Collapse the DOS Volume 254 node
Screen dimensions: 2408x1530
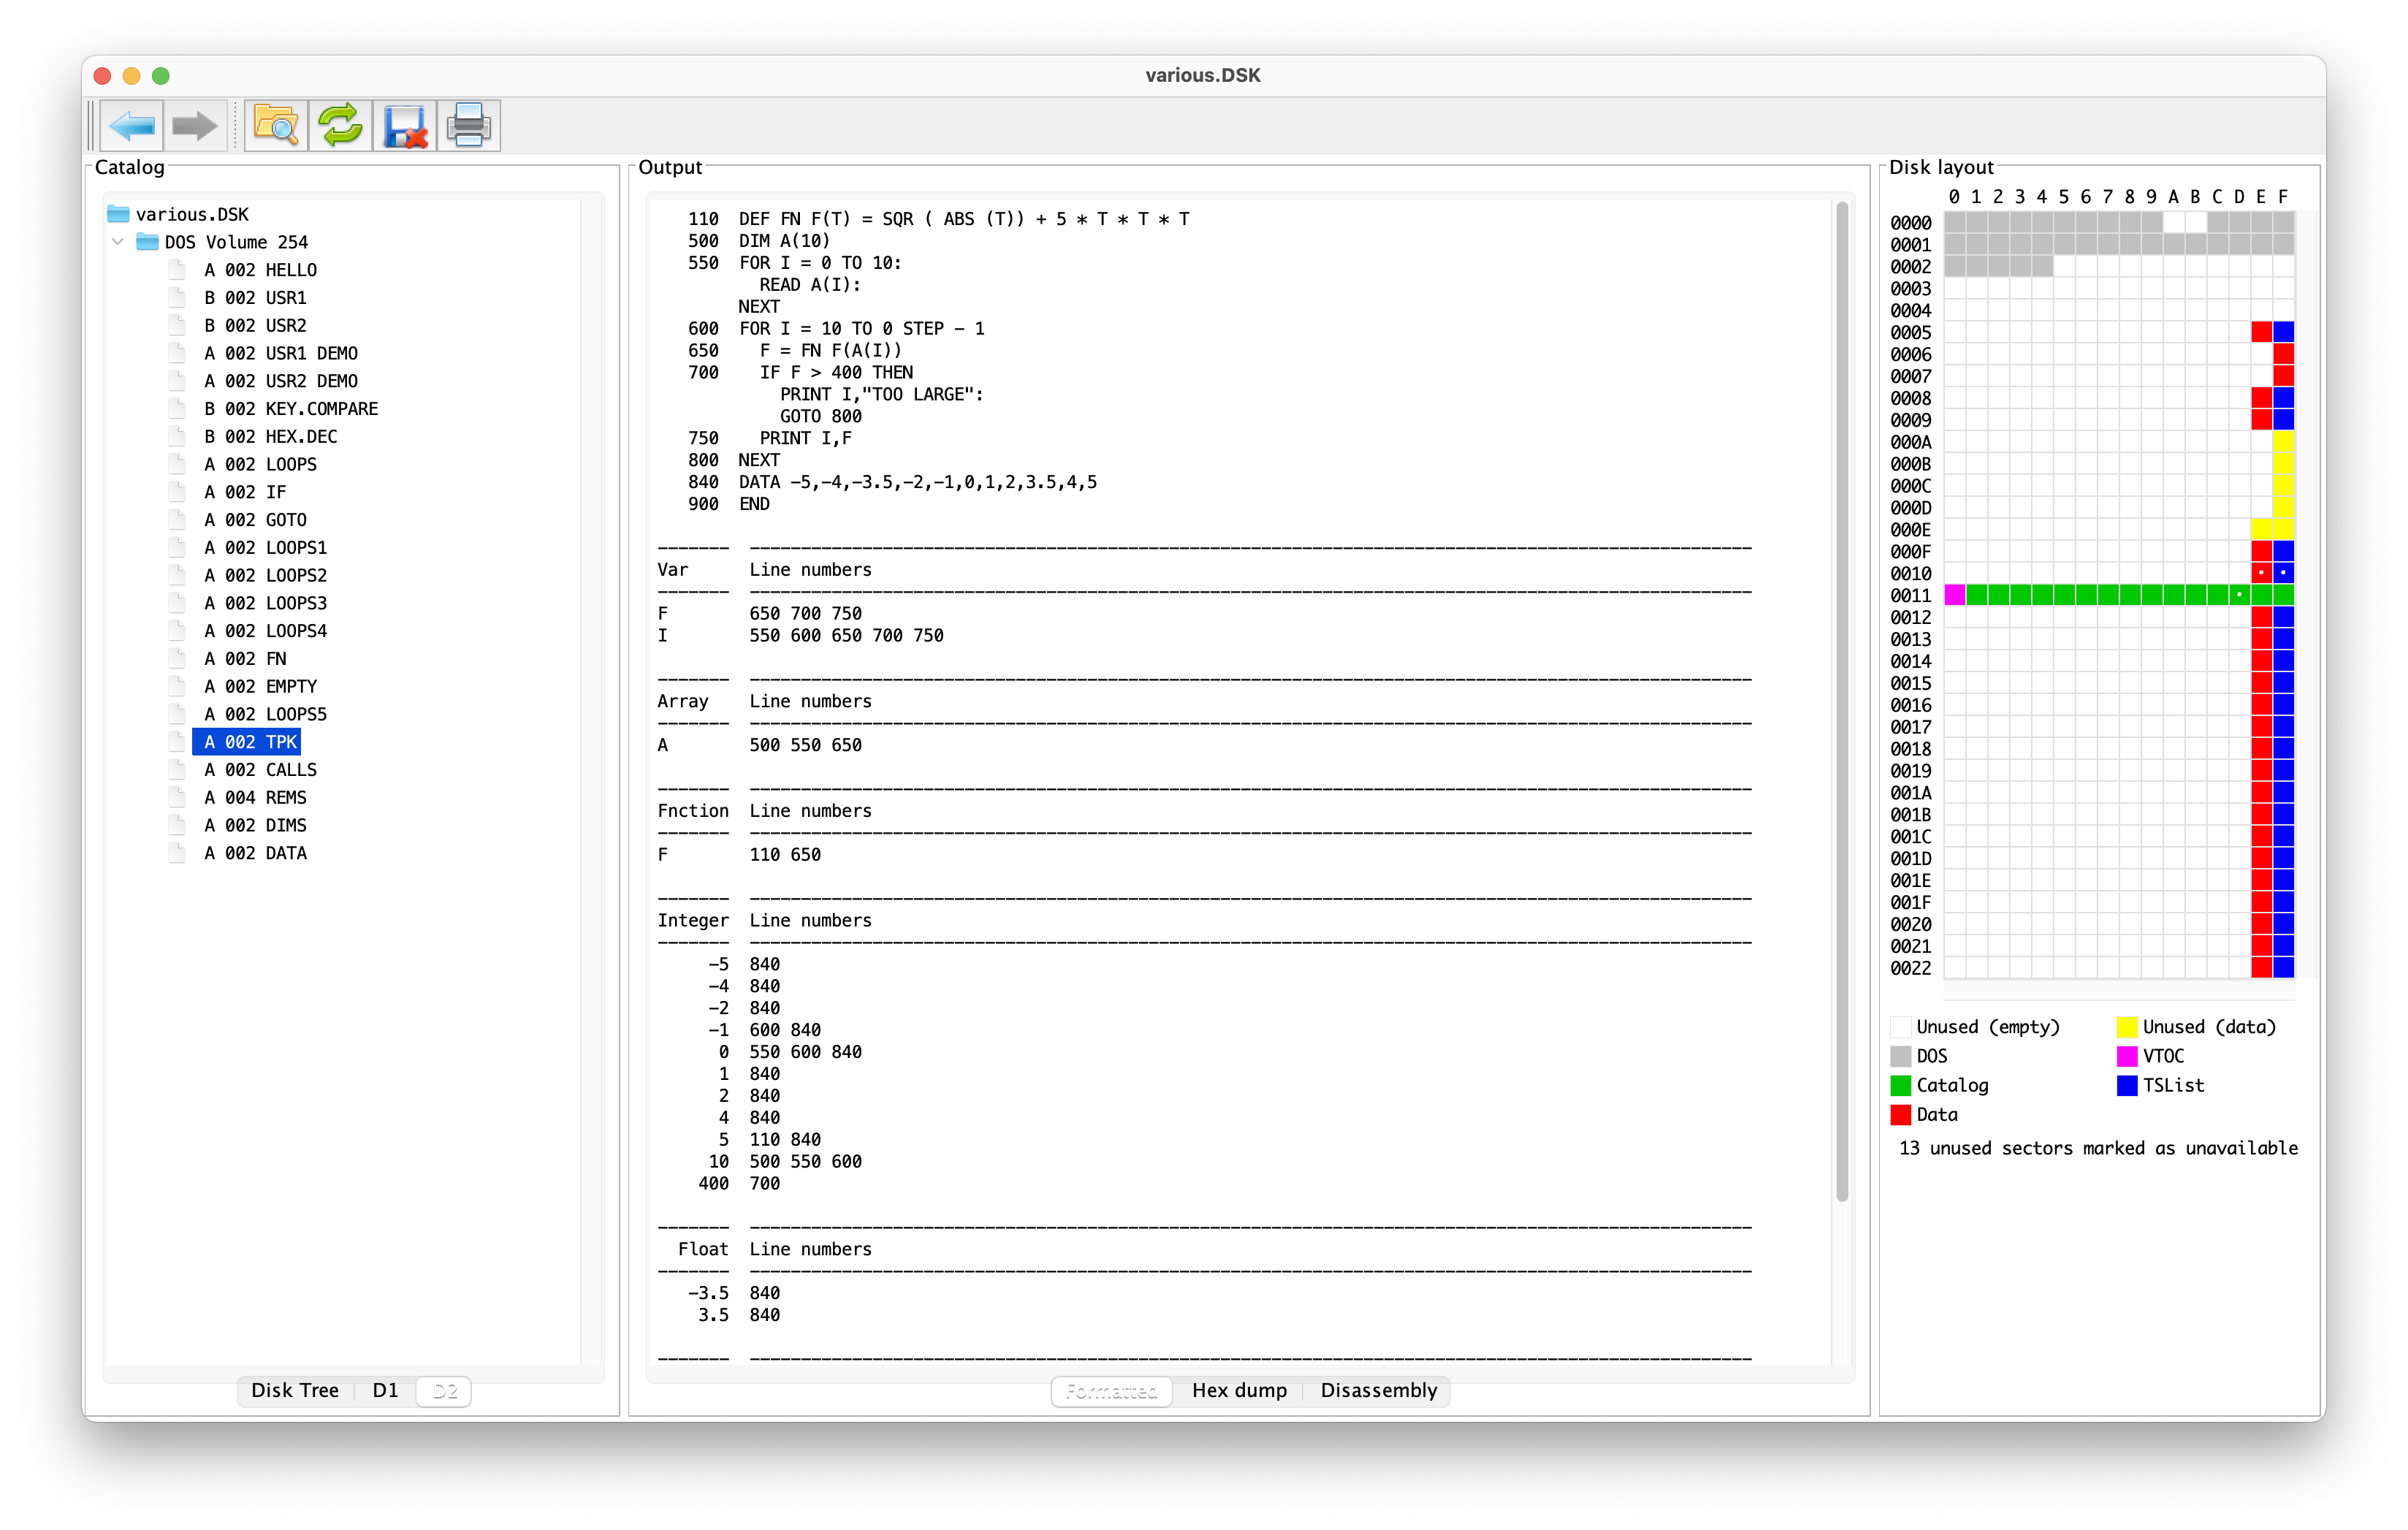pyautogui.click(x=118, y=242)
